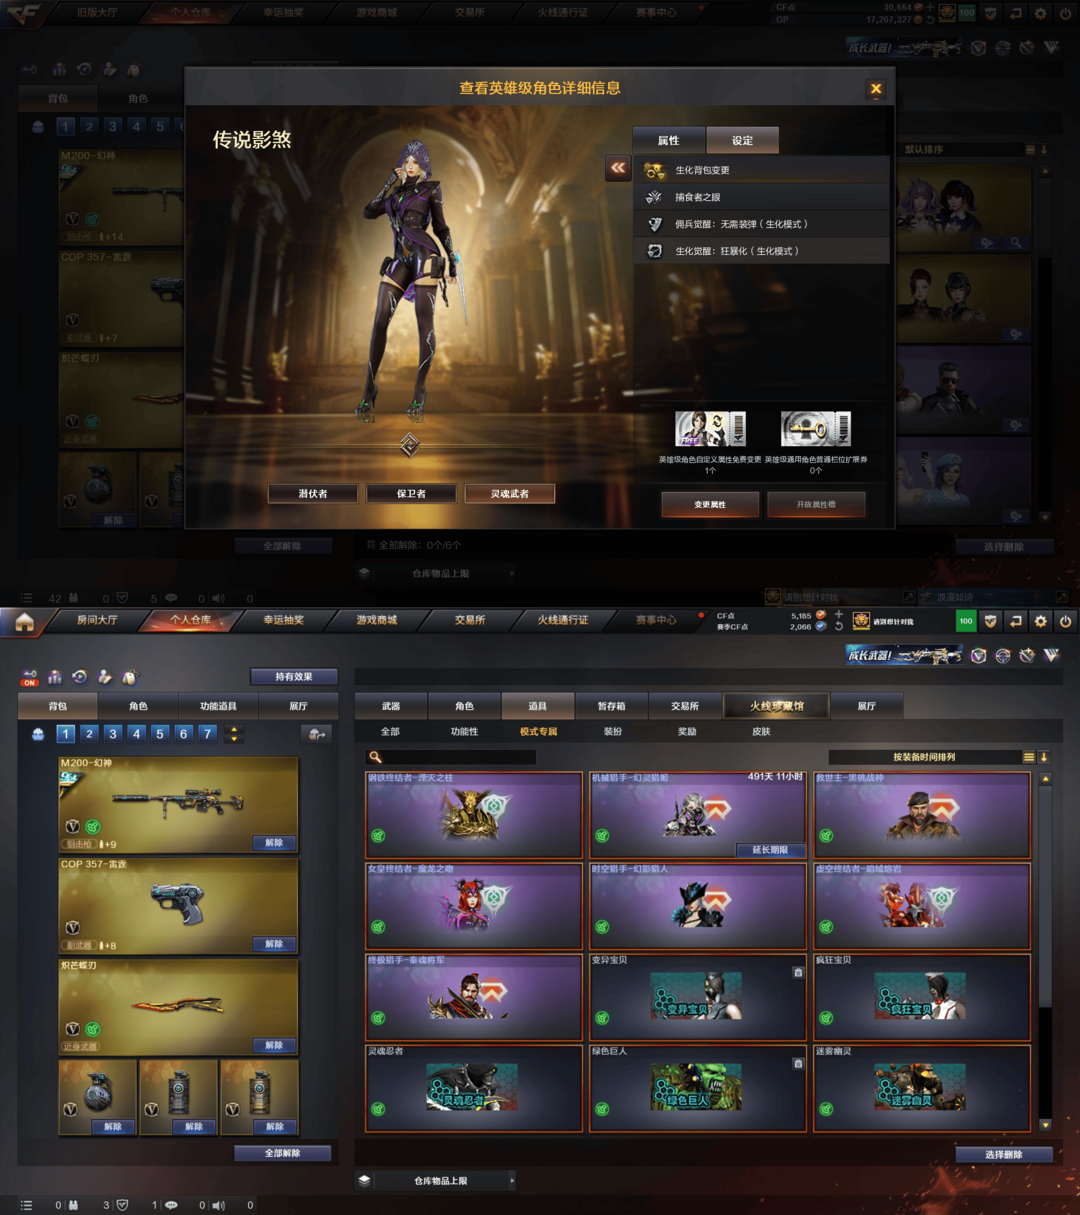Go to the home icon in lower navigation bar
This screenshot has width=1080, height=1215.
click(24, 622)
